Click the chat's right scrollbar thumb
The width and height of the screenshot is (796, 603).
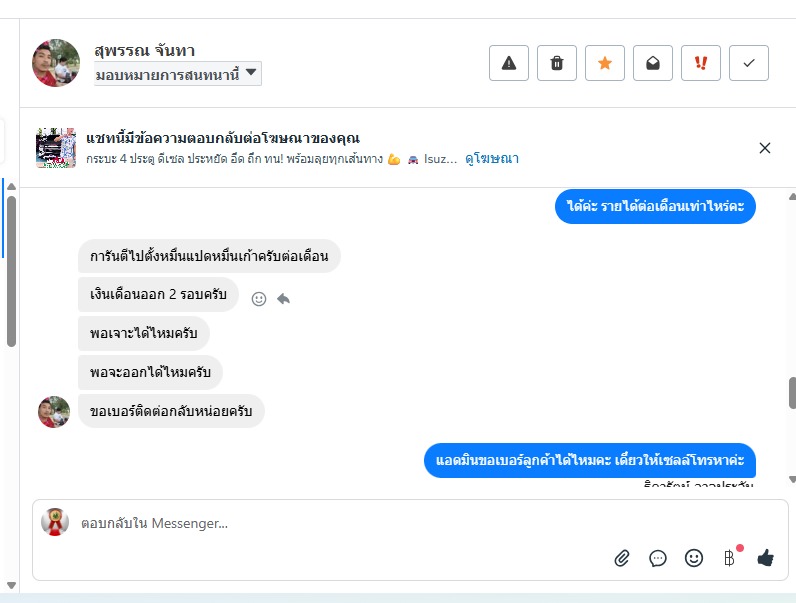pos(791,392)
